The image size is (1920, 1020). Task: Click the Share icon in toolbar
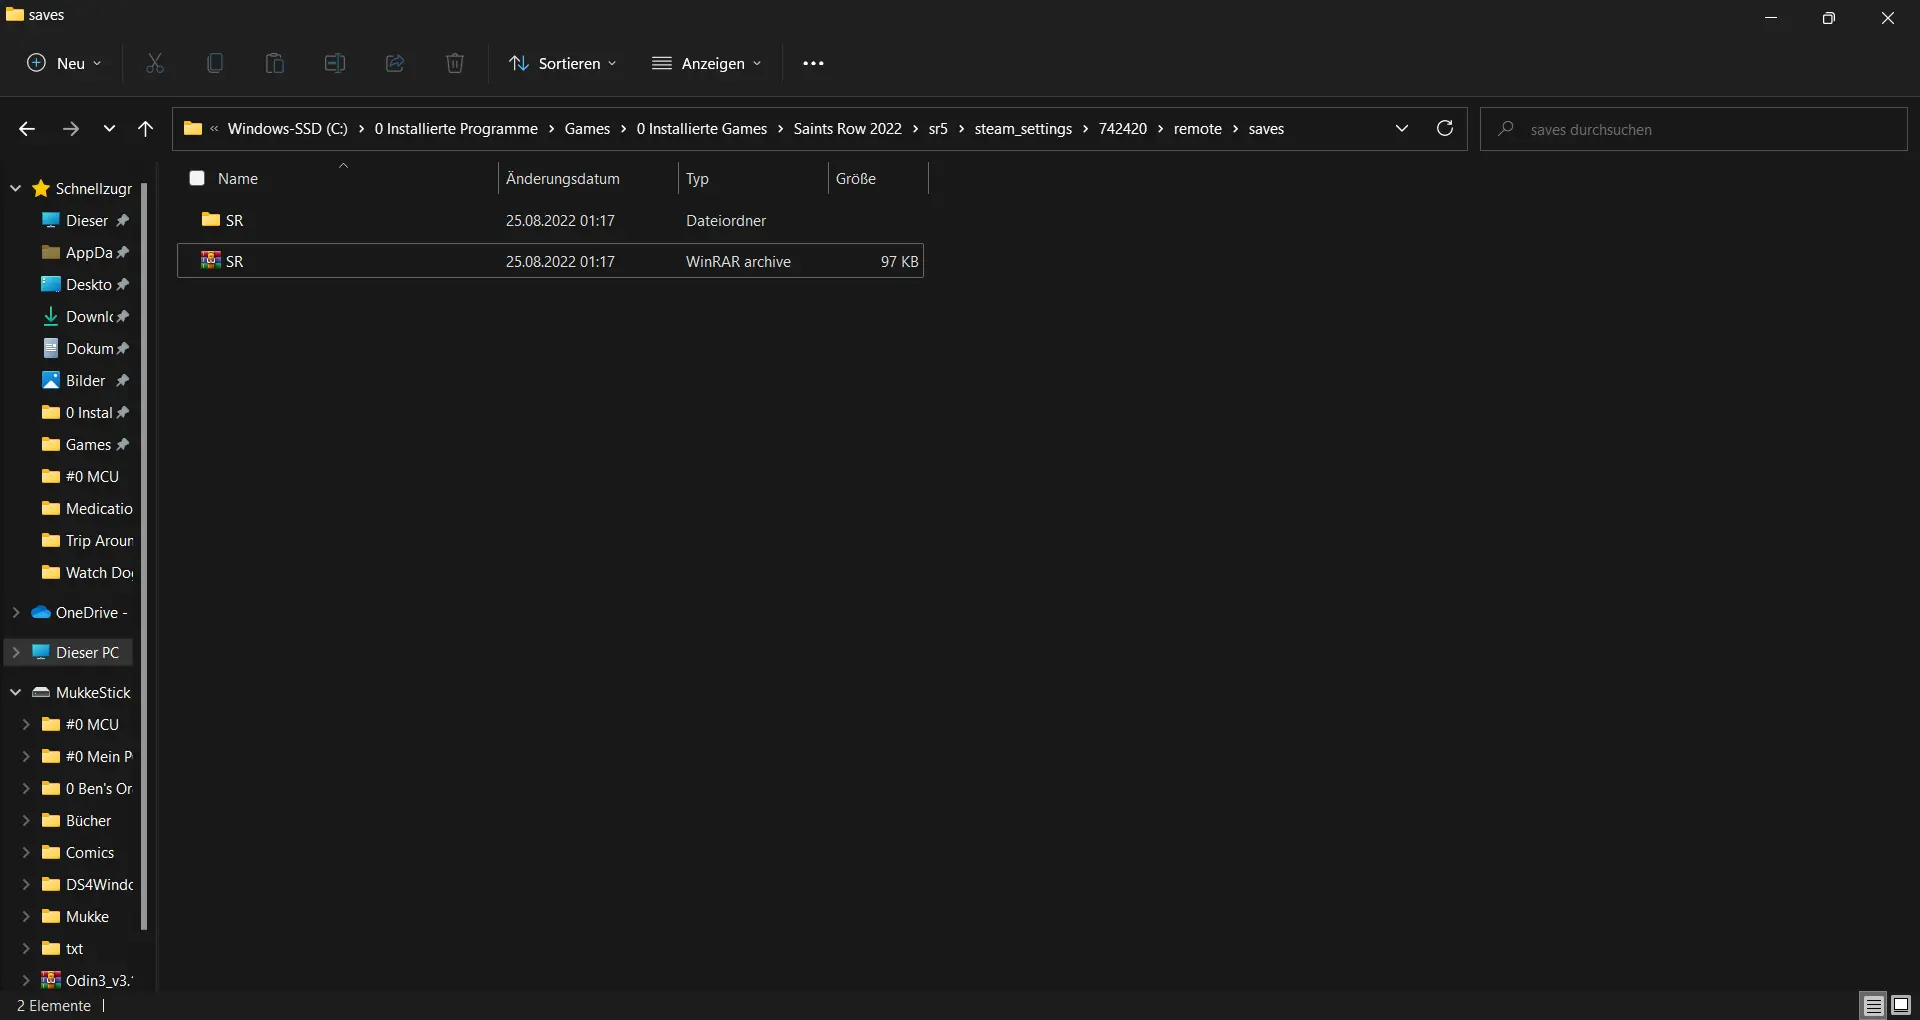click(x=395, y=63)
